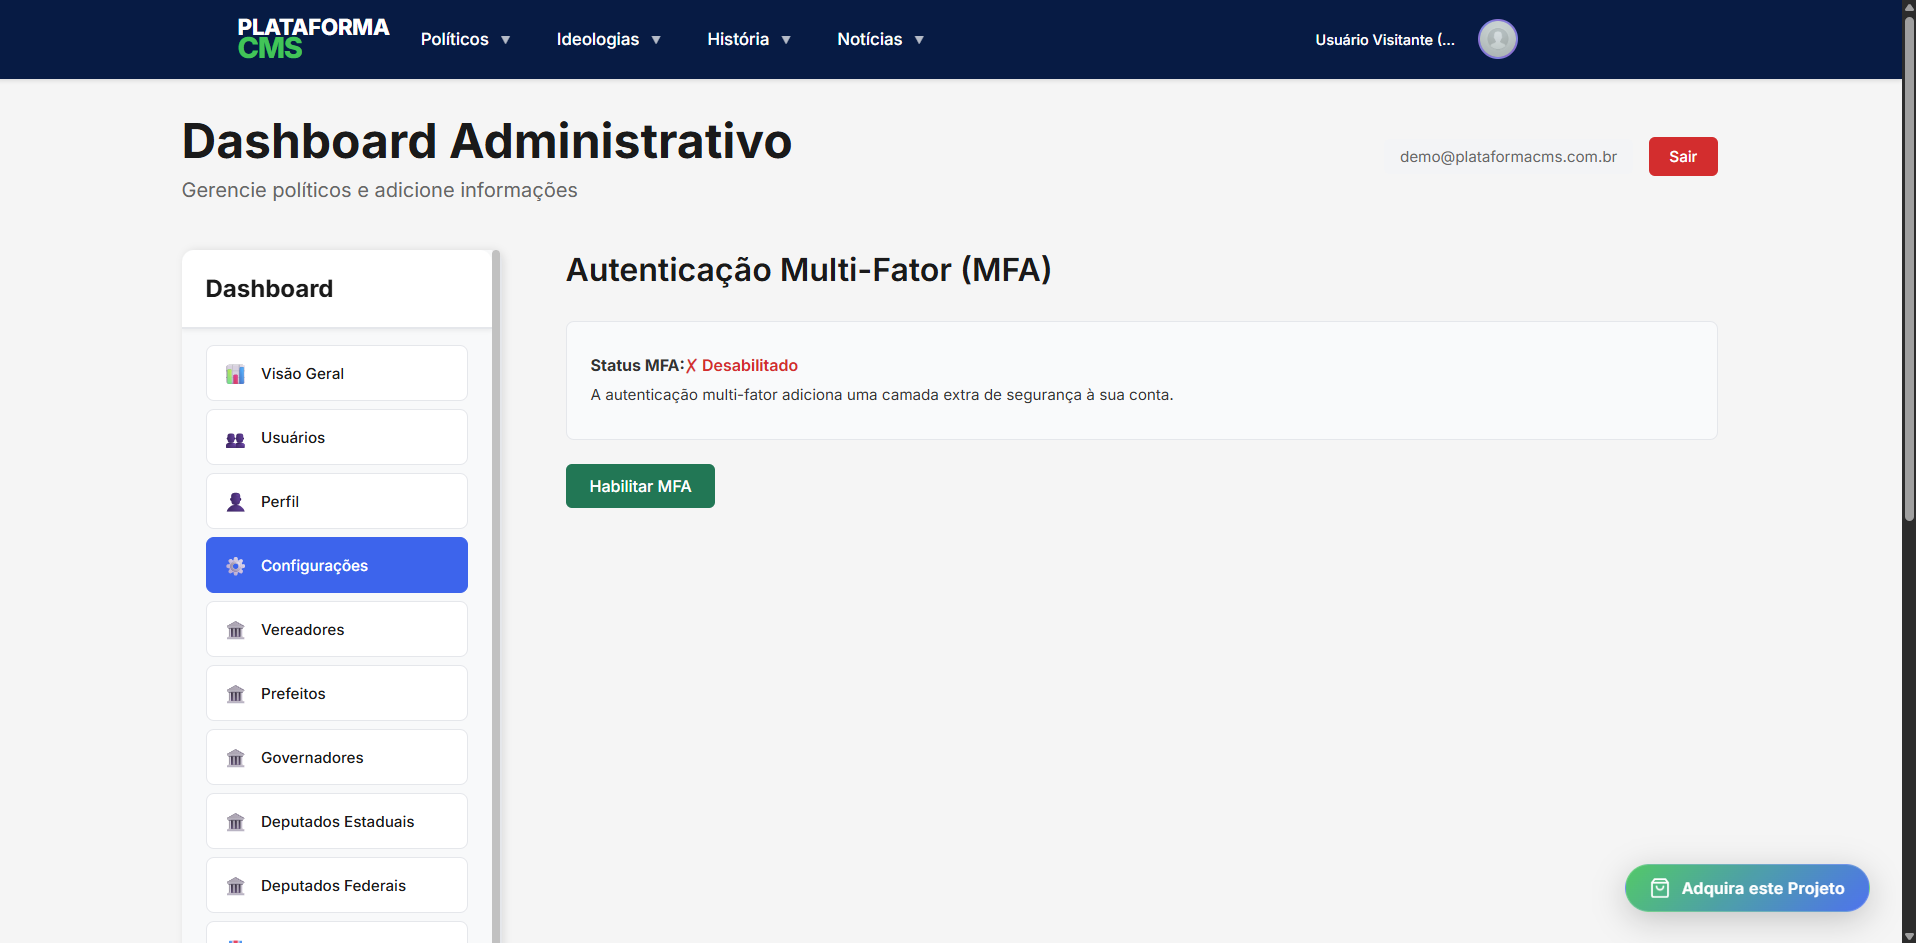The width and height of the screenshot is (1916, 943).
Task: Expand the Ideologias dropdown menu
Action: pos(608,39)
